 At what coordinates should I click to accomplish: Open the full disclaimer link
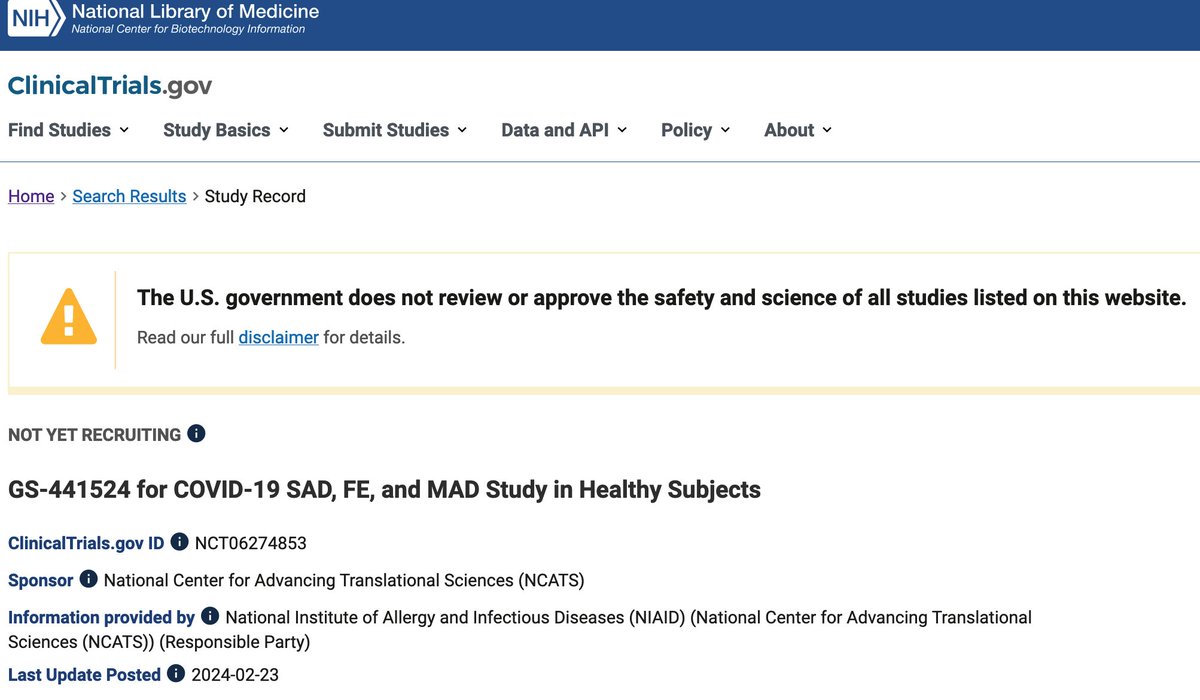(278, 337)
